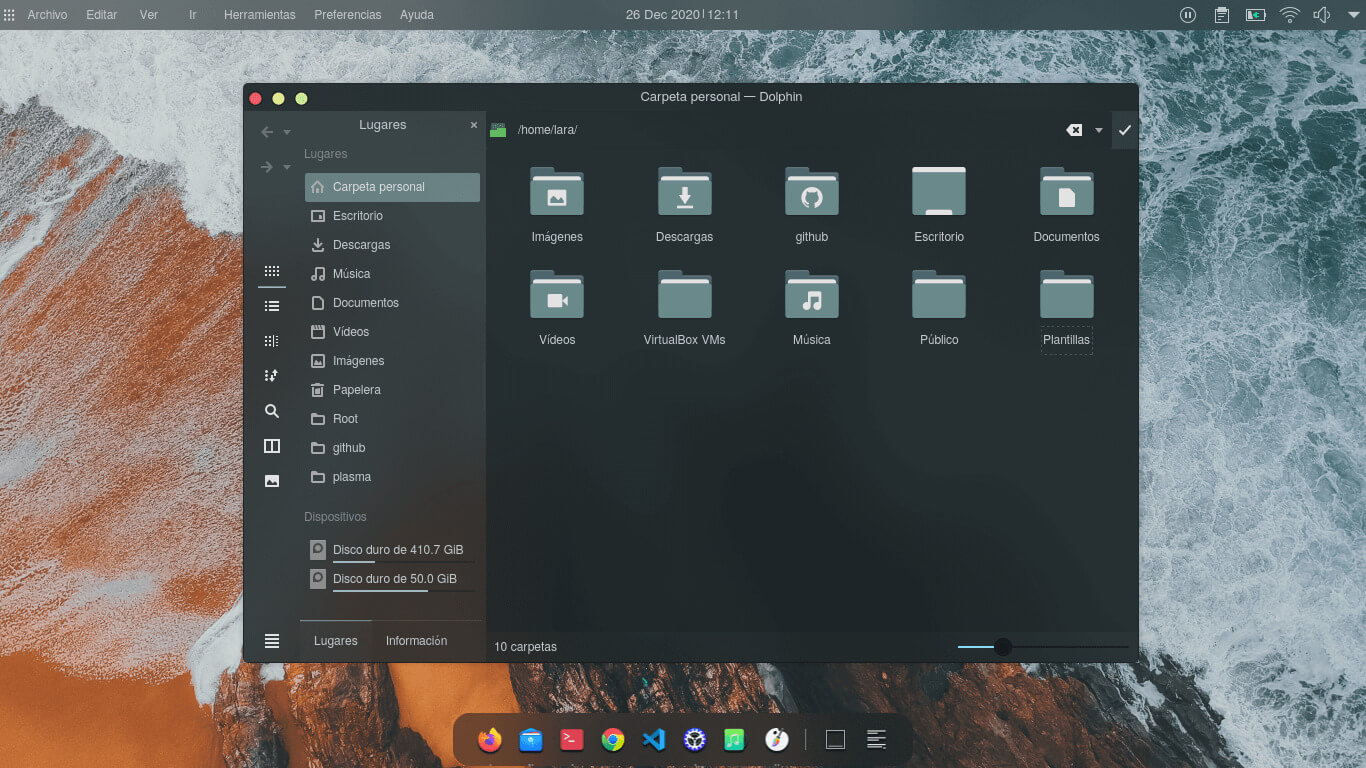
Task: Clear the location bar with the erase icon
Action: (x=1074, y=130)
